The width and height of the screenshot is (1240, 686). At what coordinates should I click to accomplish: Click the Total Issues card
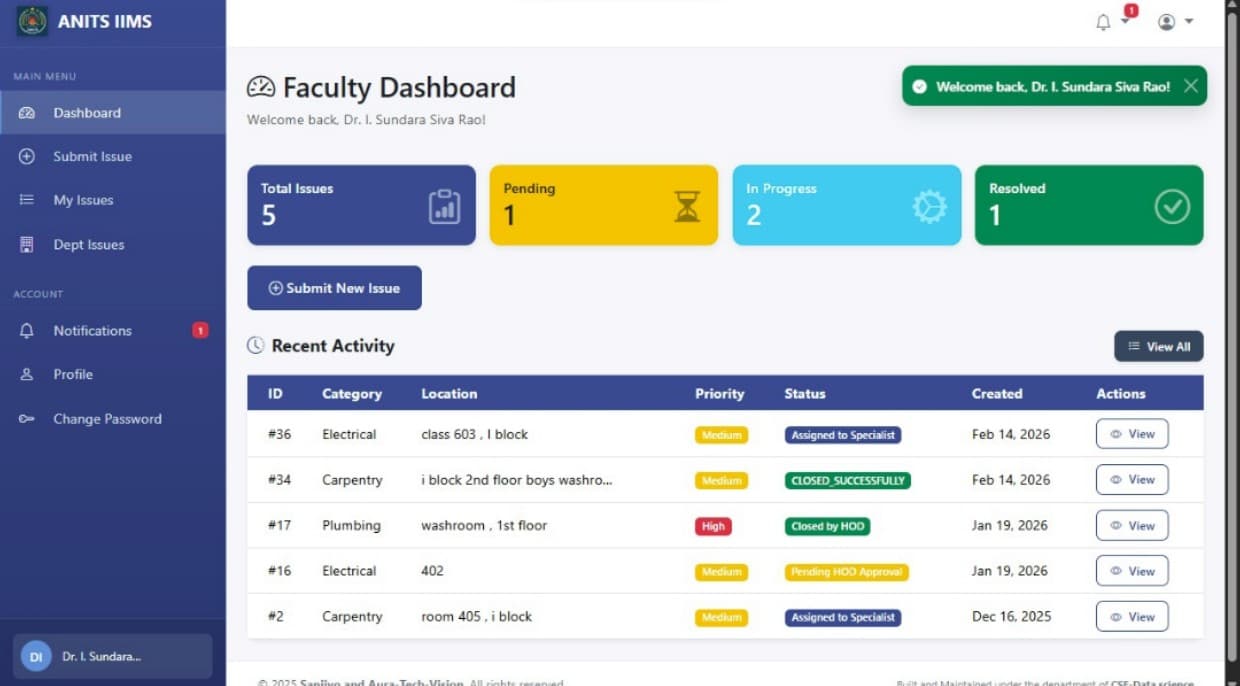(361, 205)
